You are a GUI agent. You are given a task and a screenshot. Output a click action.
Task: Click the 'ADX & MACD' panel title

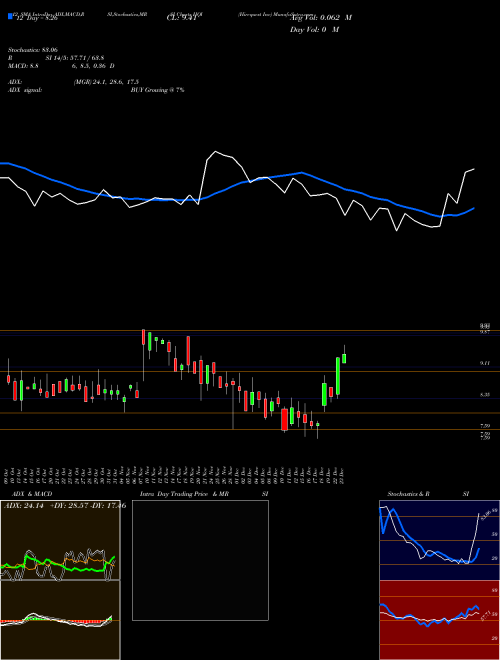32,494
